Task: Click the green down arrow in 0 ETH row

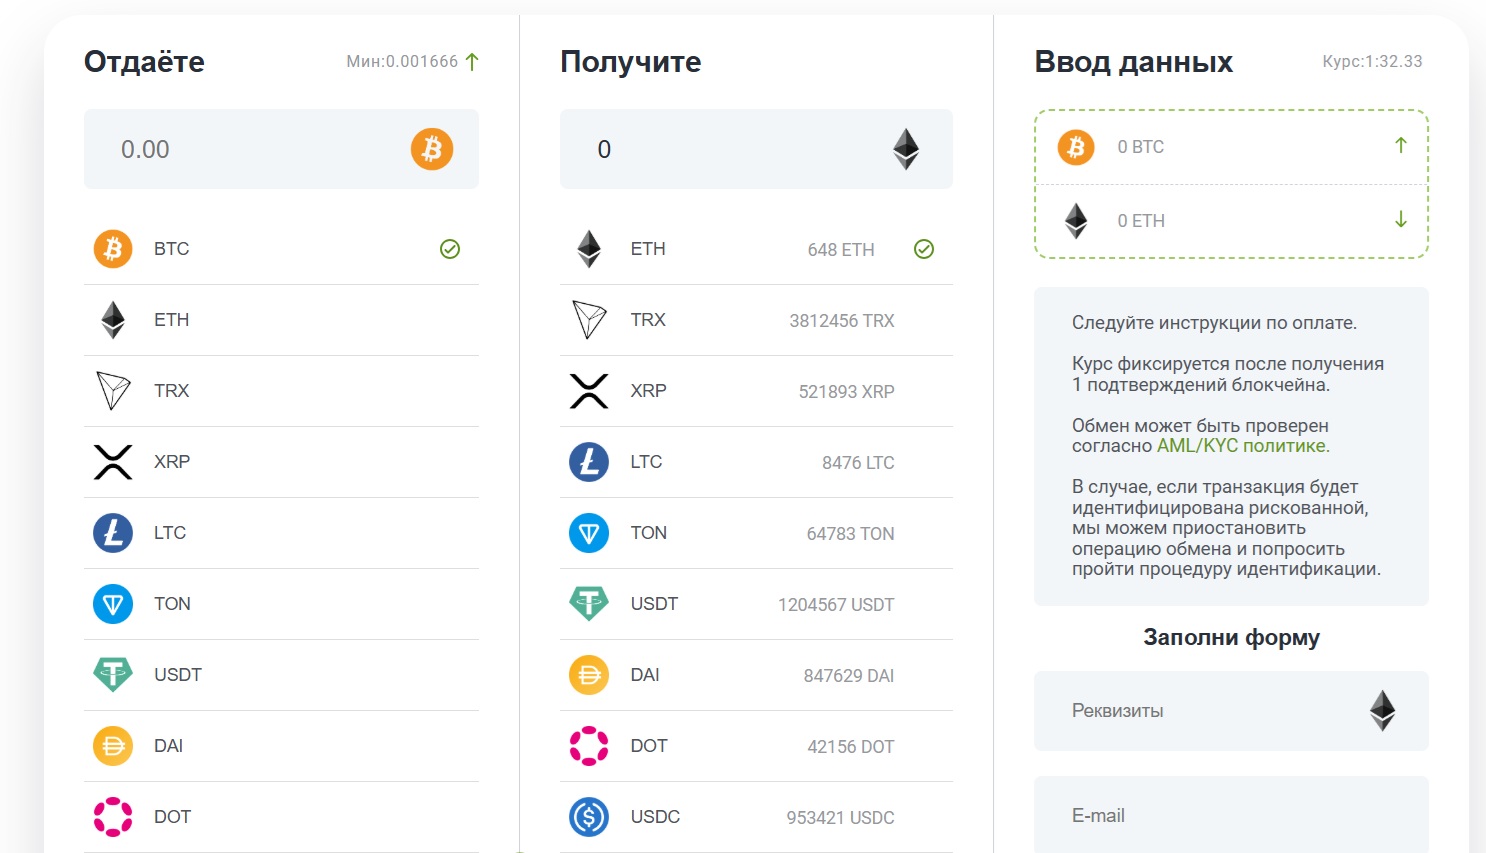Action: [1401, 219]
